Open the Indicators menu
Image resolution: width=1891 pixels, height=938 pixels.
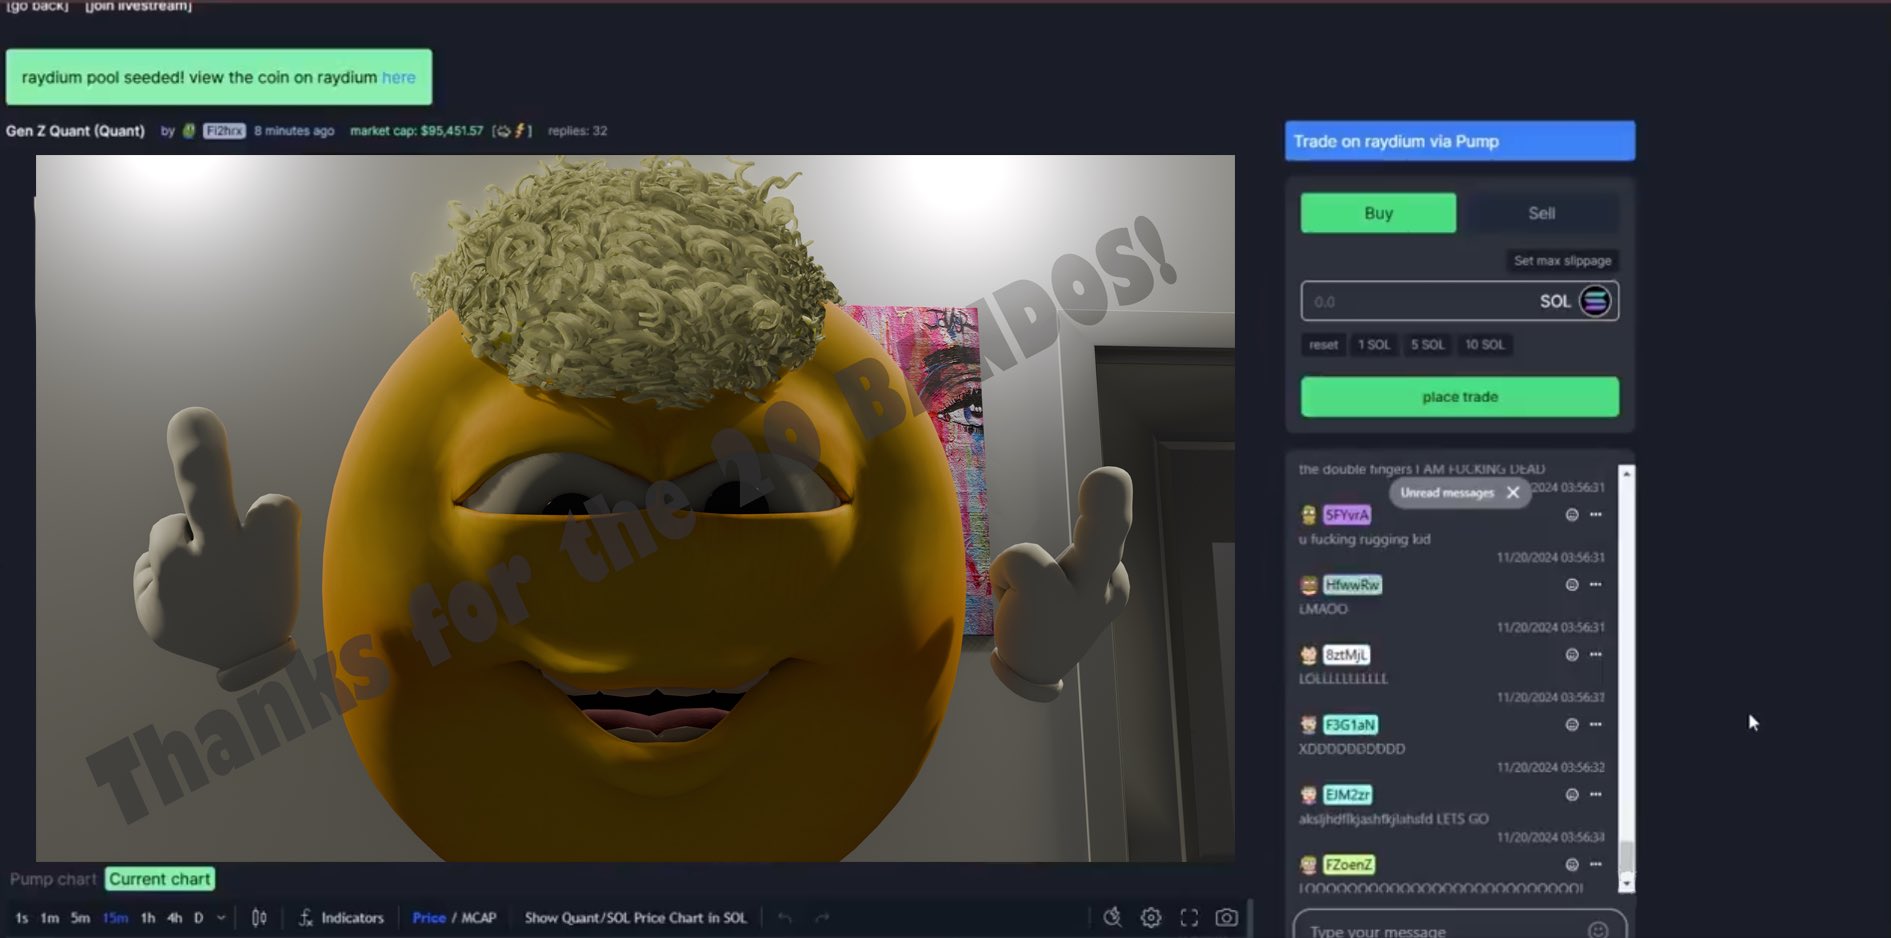(341, 918)
